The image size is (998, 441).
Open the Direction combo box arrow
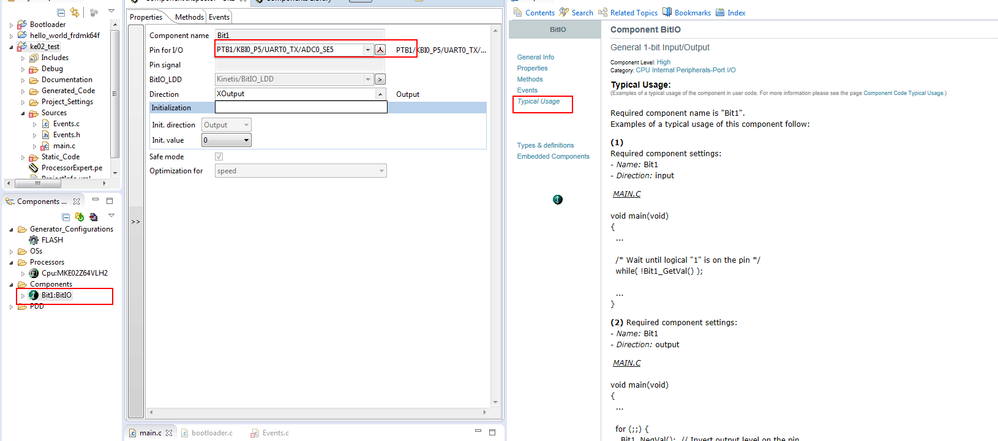click(x=381, y=94)
